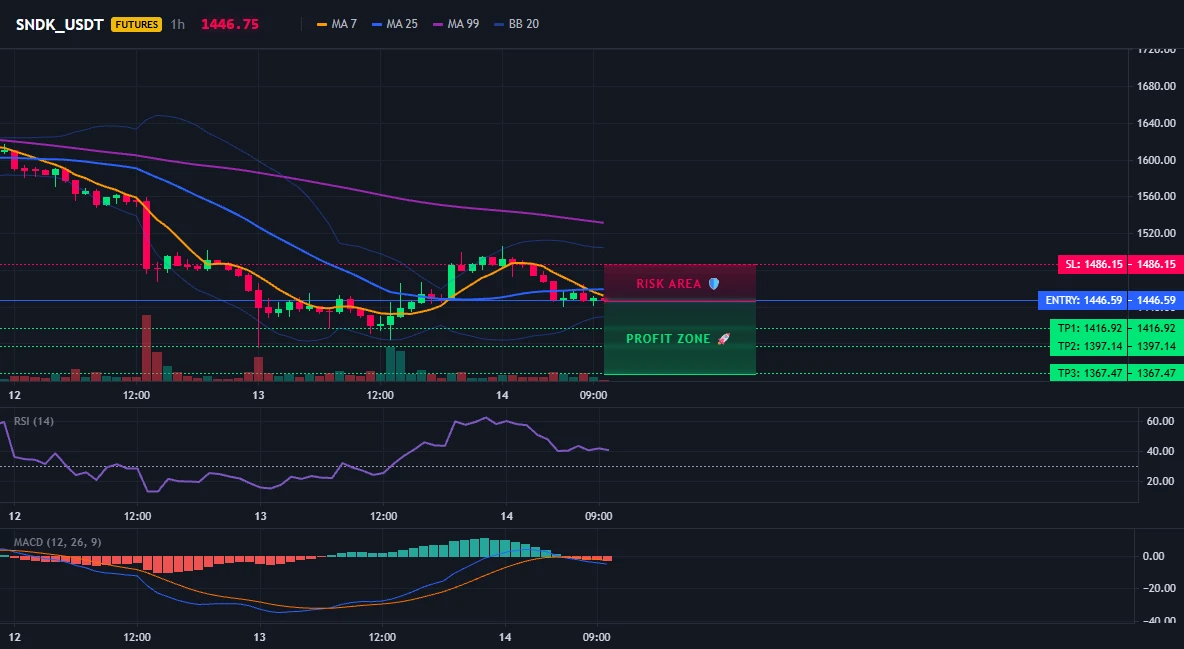
Task: Click the RISK AREA label
Action: pos(669,284)
